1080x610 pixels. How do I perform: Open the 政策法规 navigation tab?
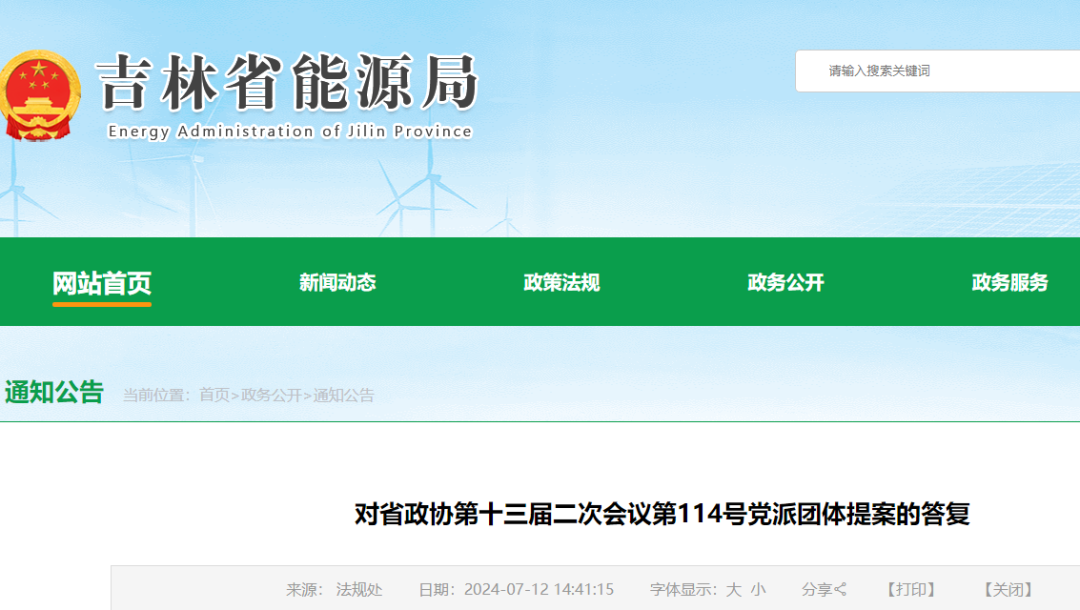pyautogui.click(x=562, y=283)
